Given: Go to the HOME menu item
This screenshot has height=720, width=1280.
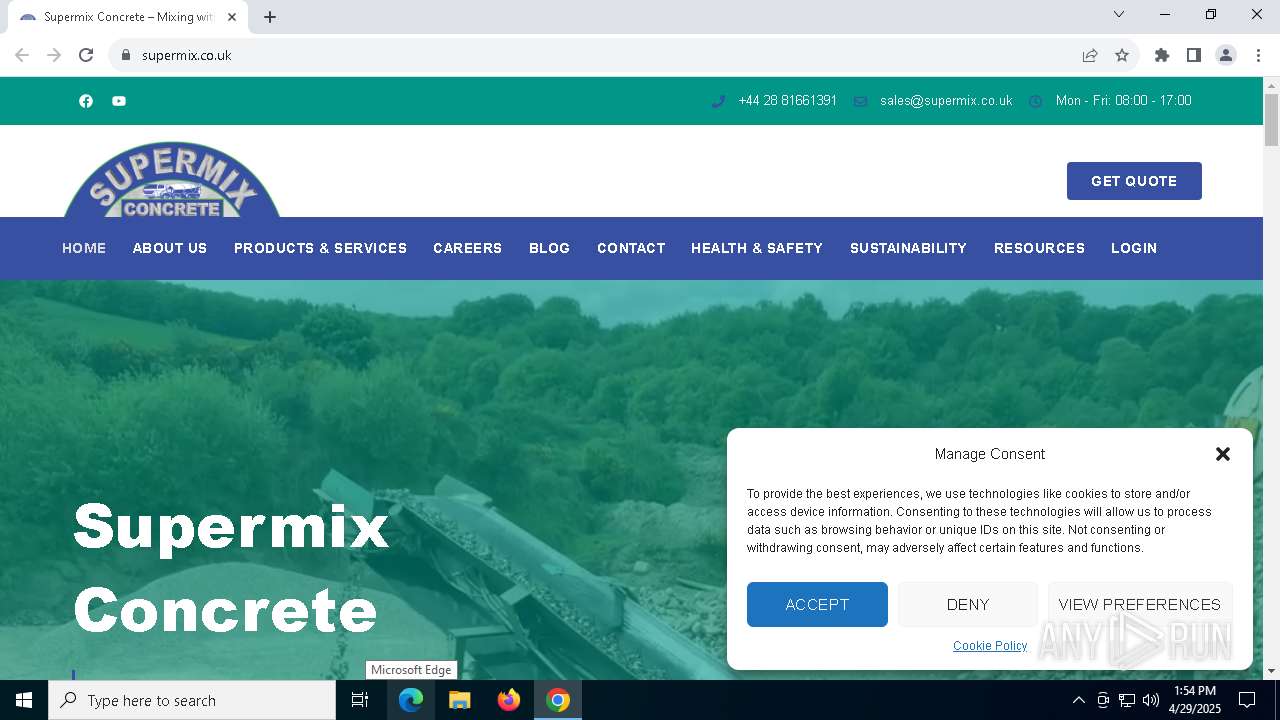Looking at the screenshot, I should [84, 248].
